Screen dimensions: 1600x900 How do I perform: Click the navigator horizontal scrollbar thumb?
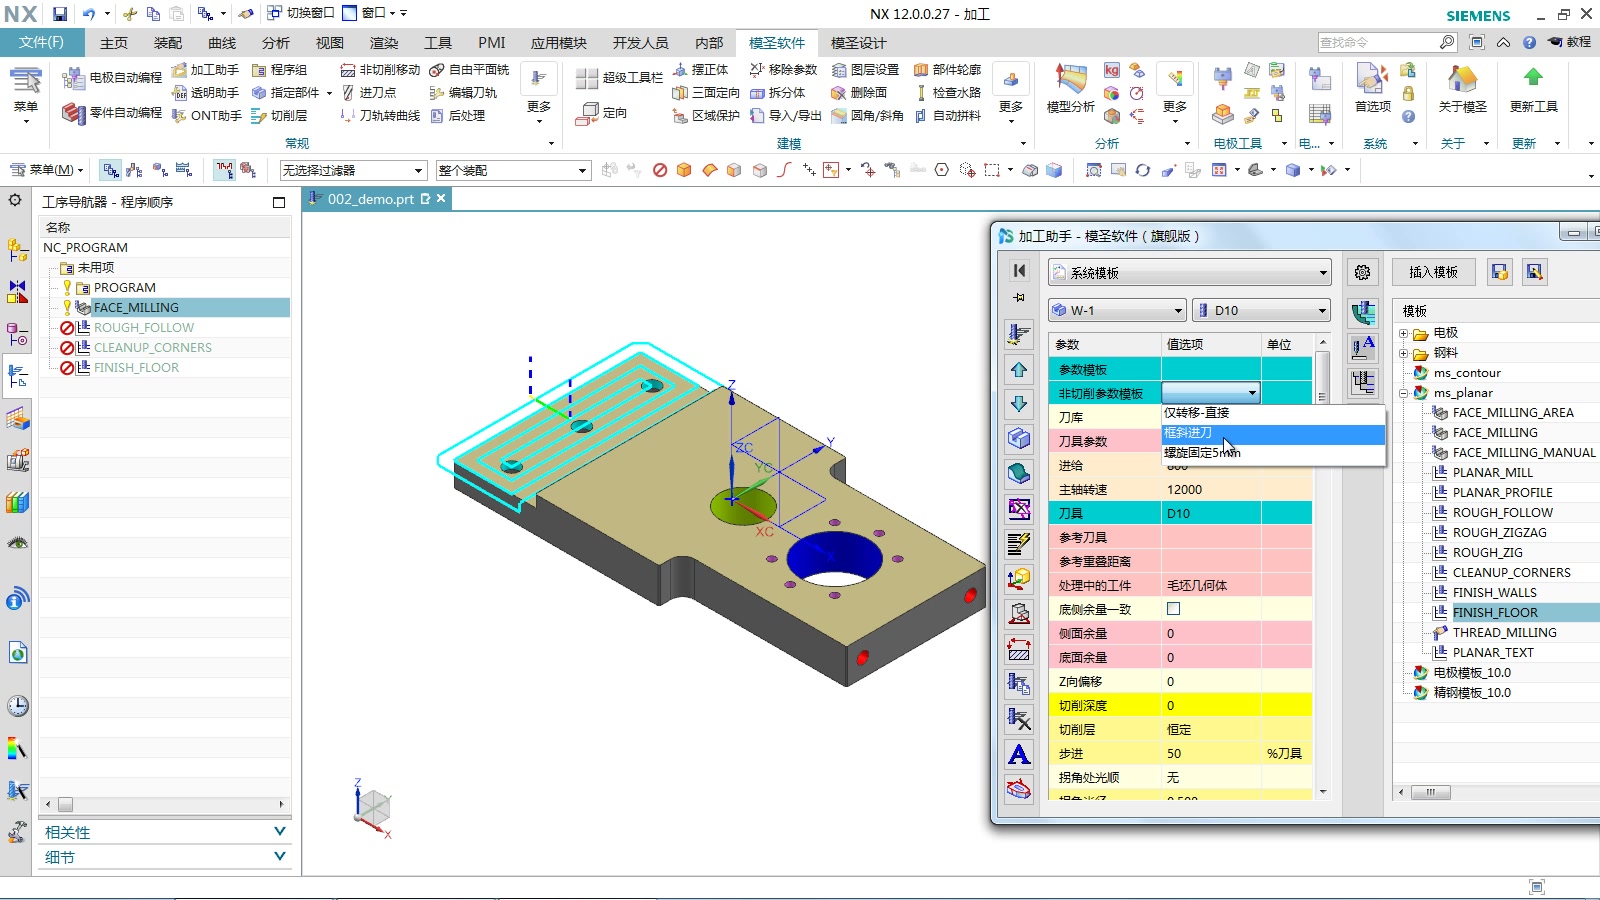point(65,804)
